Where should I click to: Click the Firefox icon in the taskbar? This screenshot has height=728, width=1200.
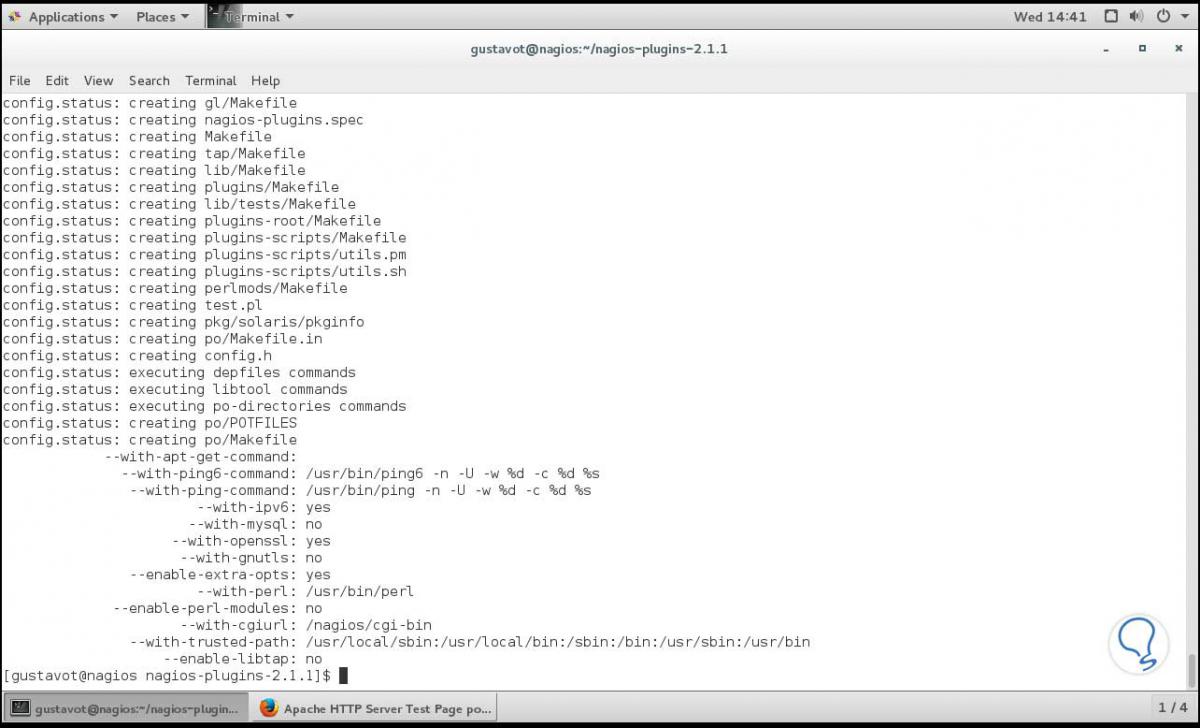[x=269, y=708]
